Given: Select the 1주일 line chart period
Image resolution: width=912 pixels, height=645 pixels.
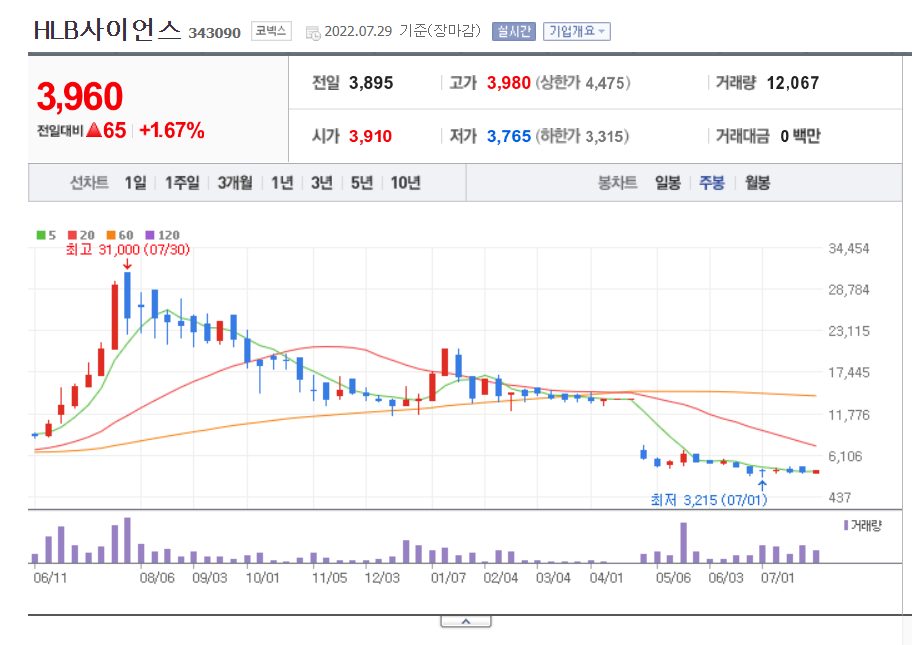Looking at the screenshot, I should (x=182, y=183).
